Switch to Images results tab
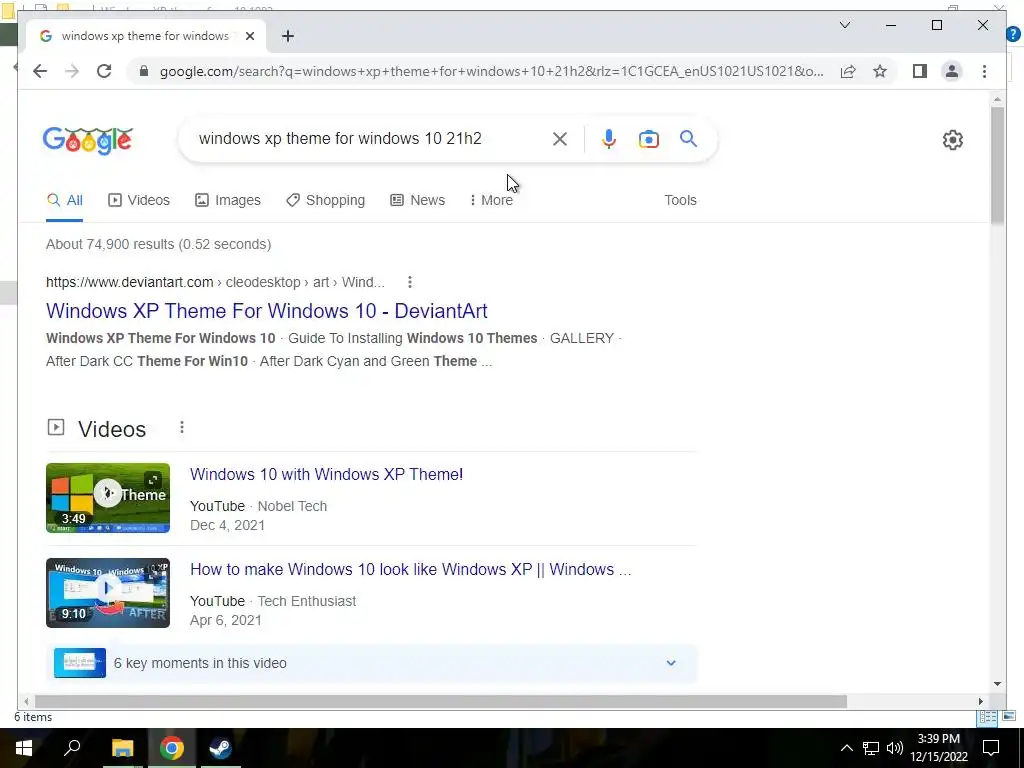This screenshot has height=768, width=1024. coord(228,200)
